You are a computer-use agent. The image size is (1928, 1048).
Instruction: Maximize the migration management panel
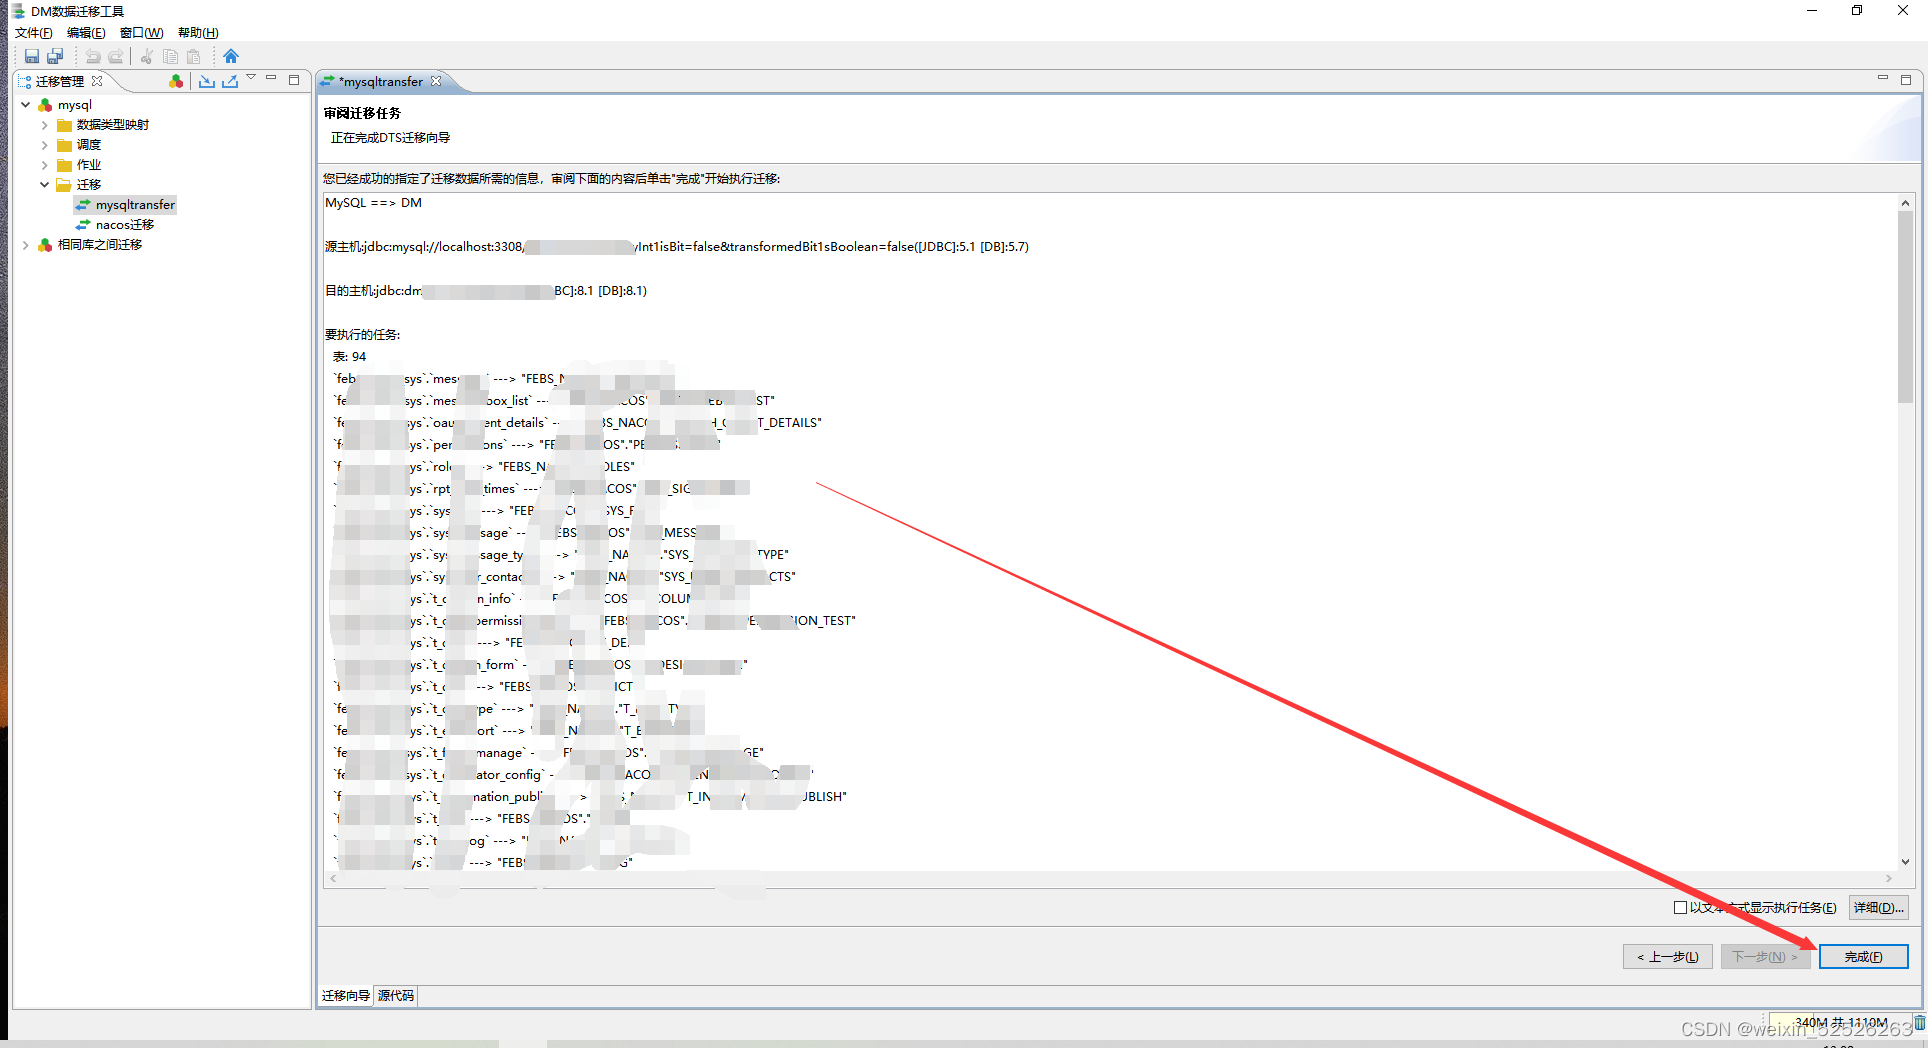pos(294,80)
